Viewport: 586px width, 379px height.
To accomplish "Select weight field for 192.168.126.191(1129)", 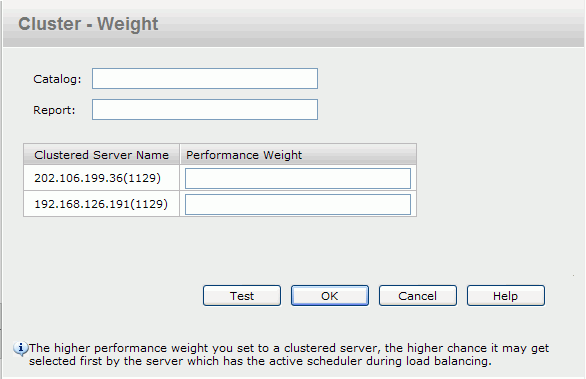I will (298, 204).
